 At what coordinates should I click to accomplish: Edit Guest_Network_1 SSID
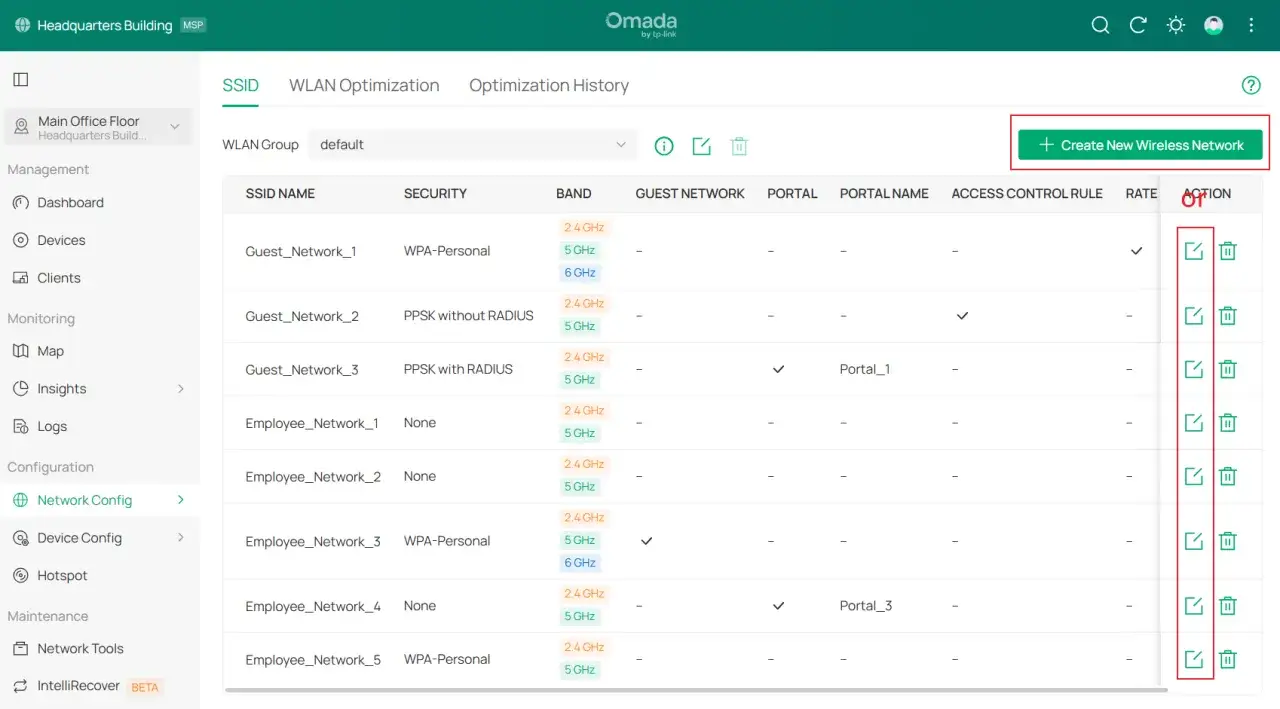click(x=1193, y=251)
